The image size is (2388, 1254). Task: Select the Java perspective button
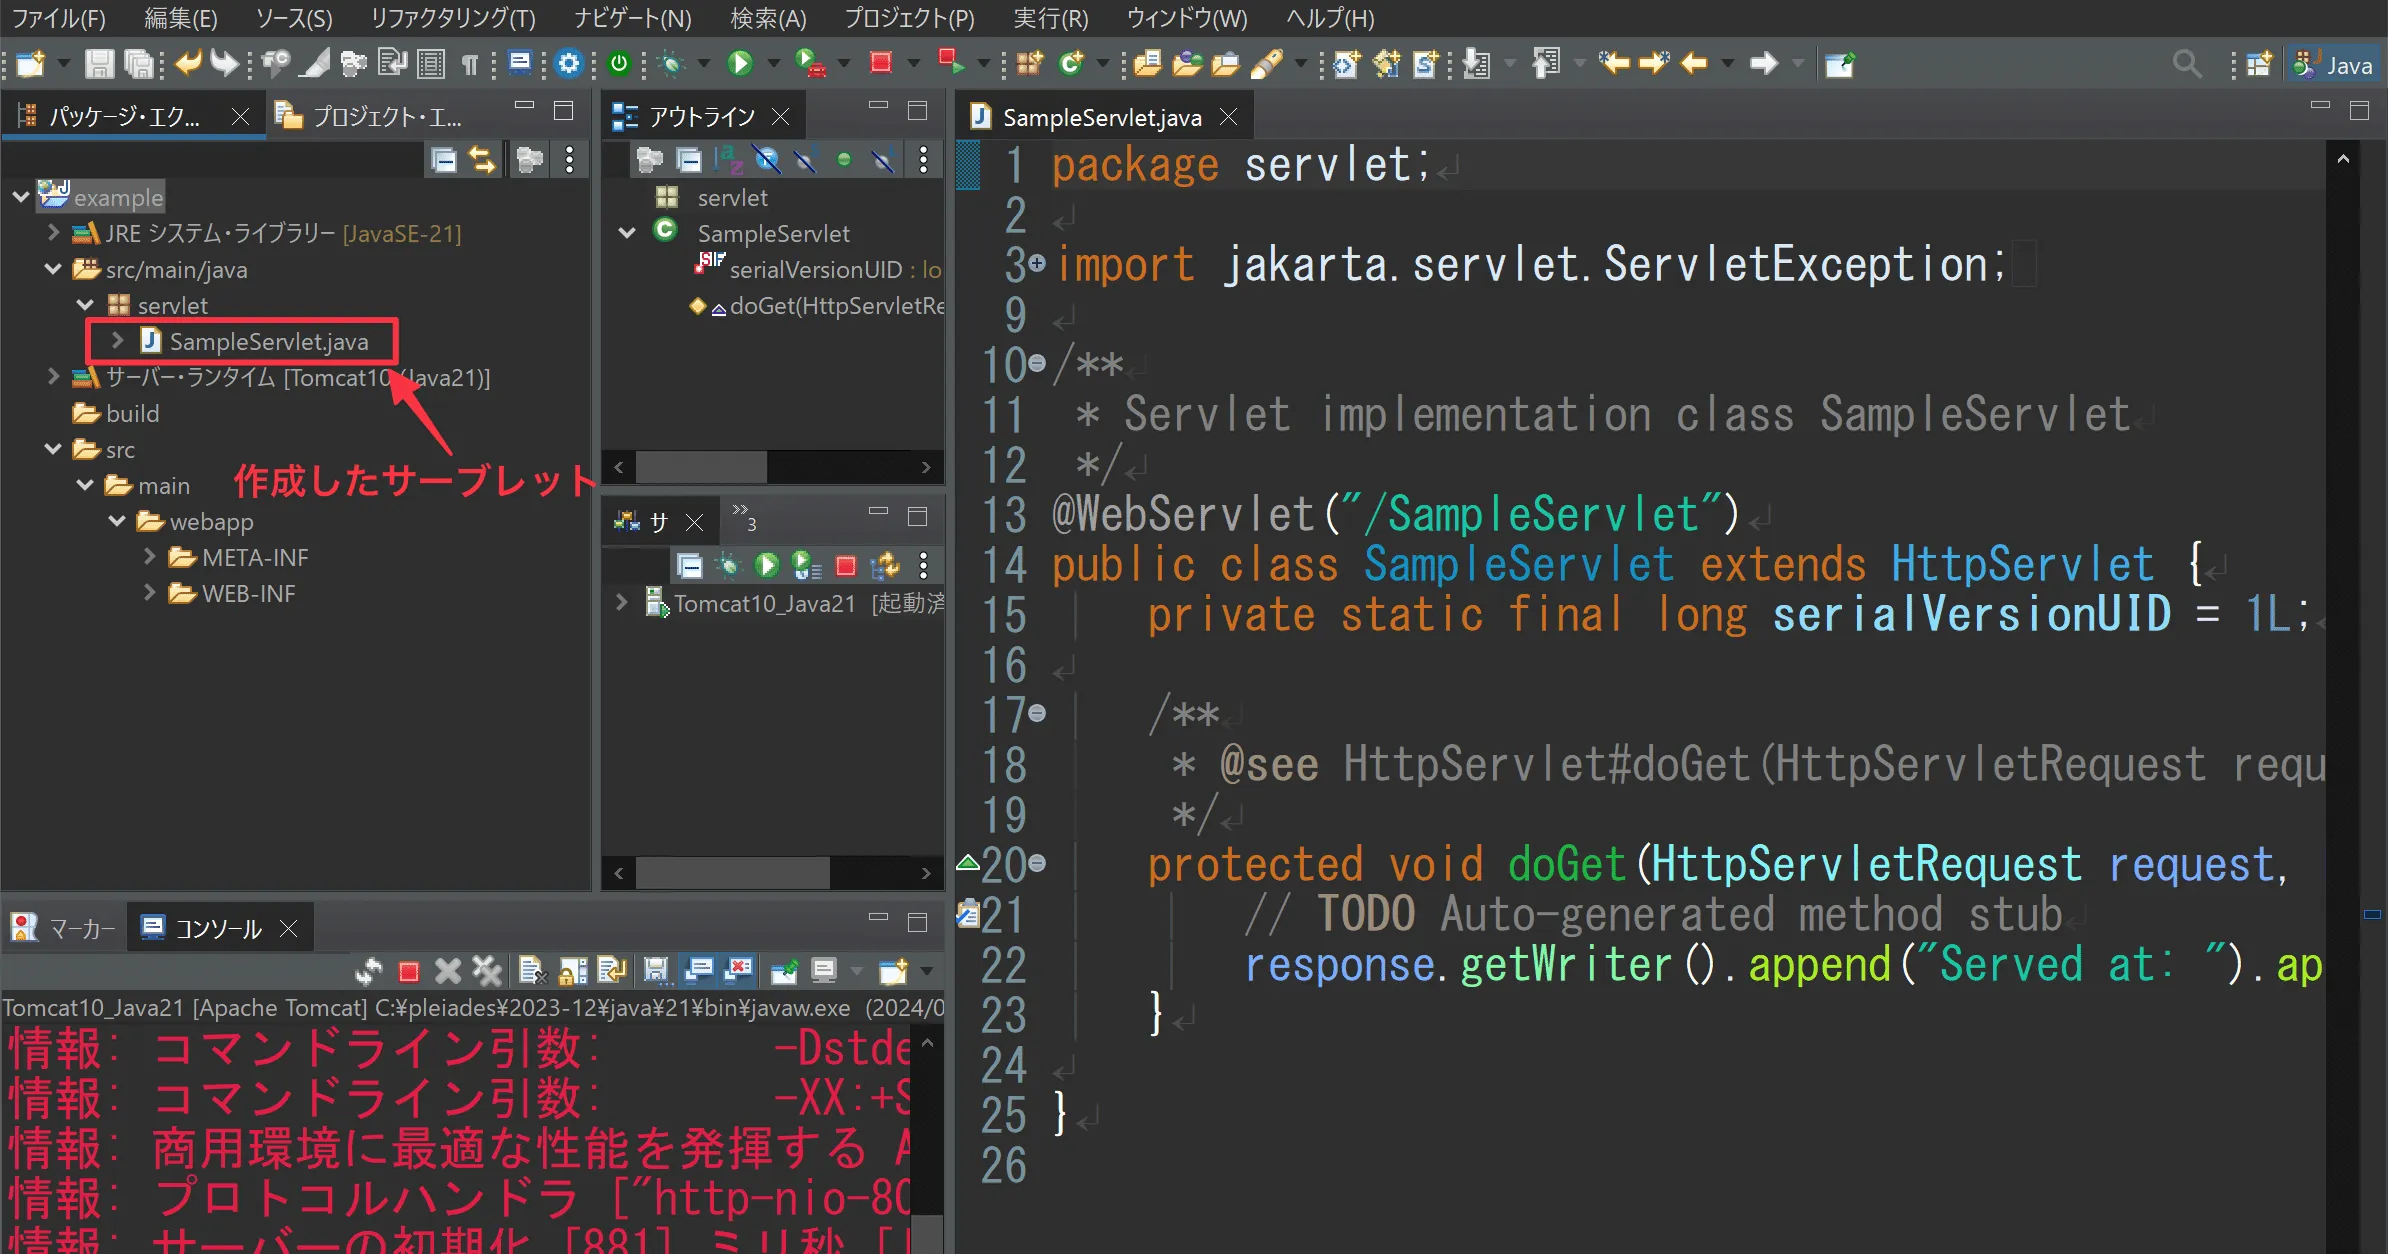(2333, 65)
